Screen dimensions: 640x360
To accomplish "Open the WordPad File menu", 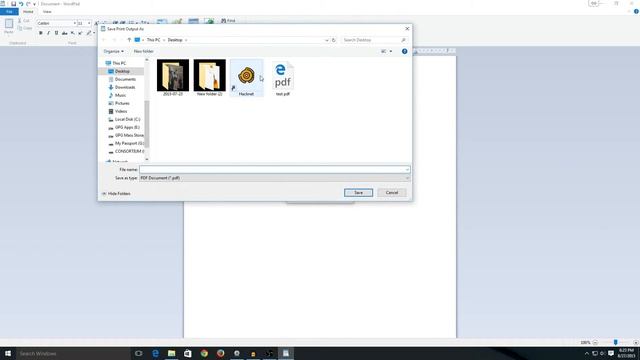I will click(9, 12).
